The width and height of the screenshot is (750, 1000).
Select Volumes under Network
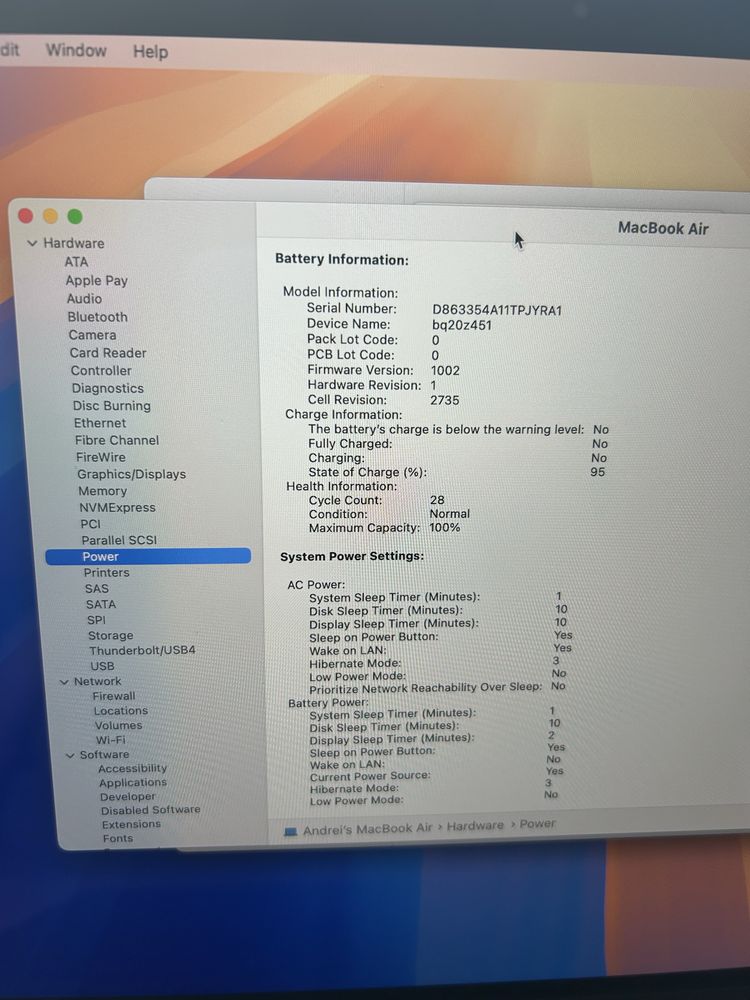118,725
